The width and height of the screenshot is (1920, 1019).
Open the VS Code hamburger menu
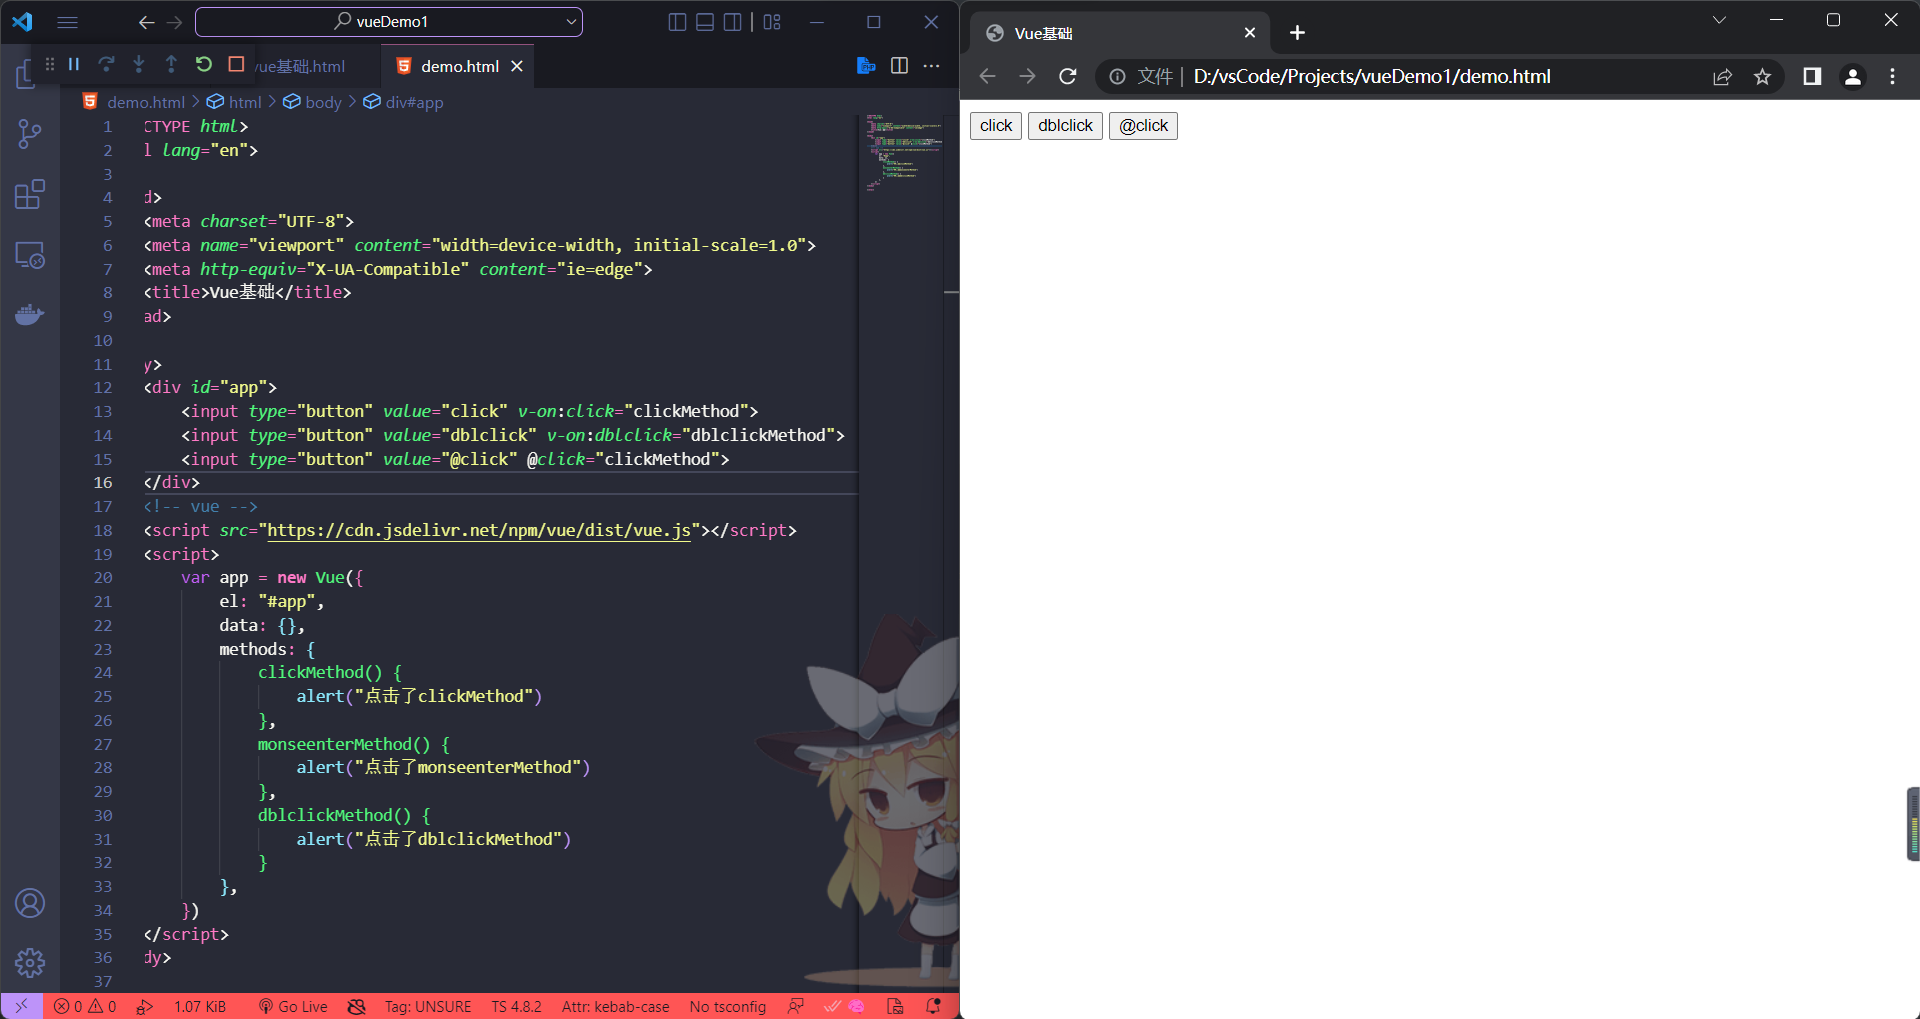68,22
